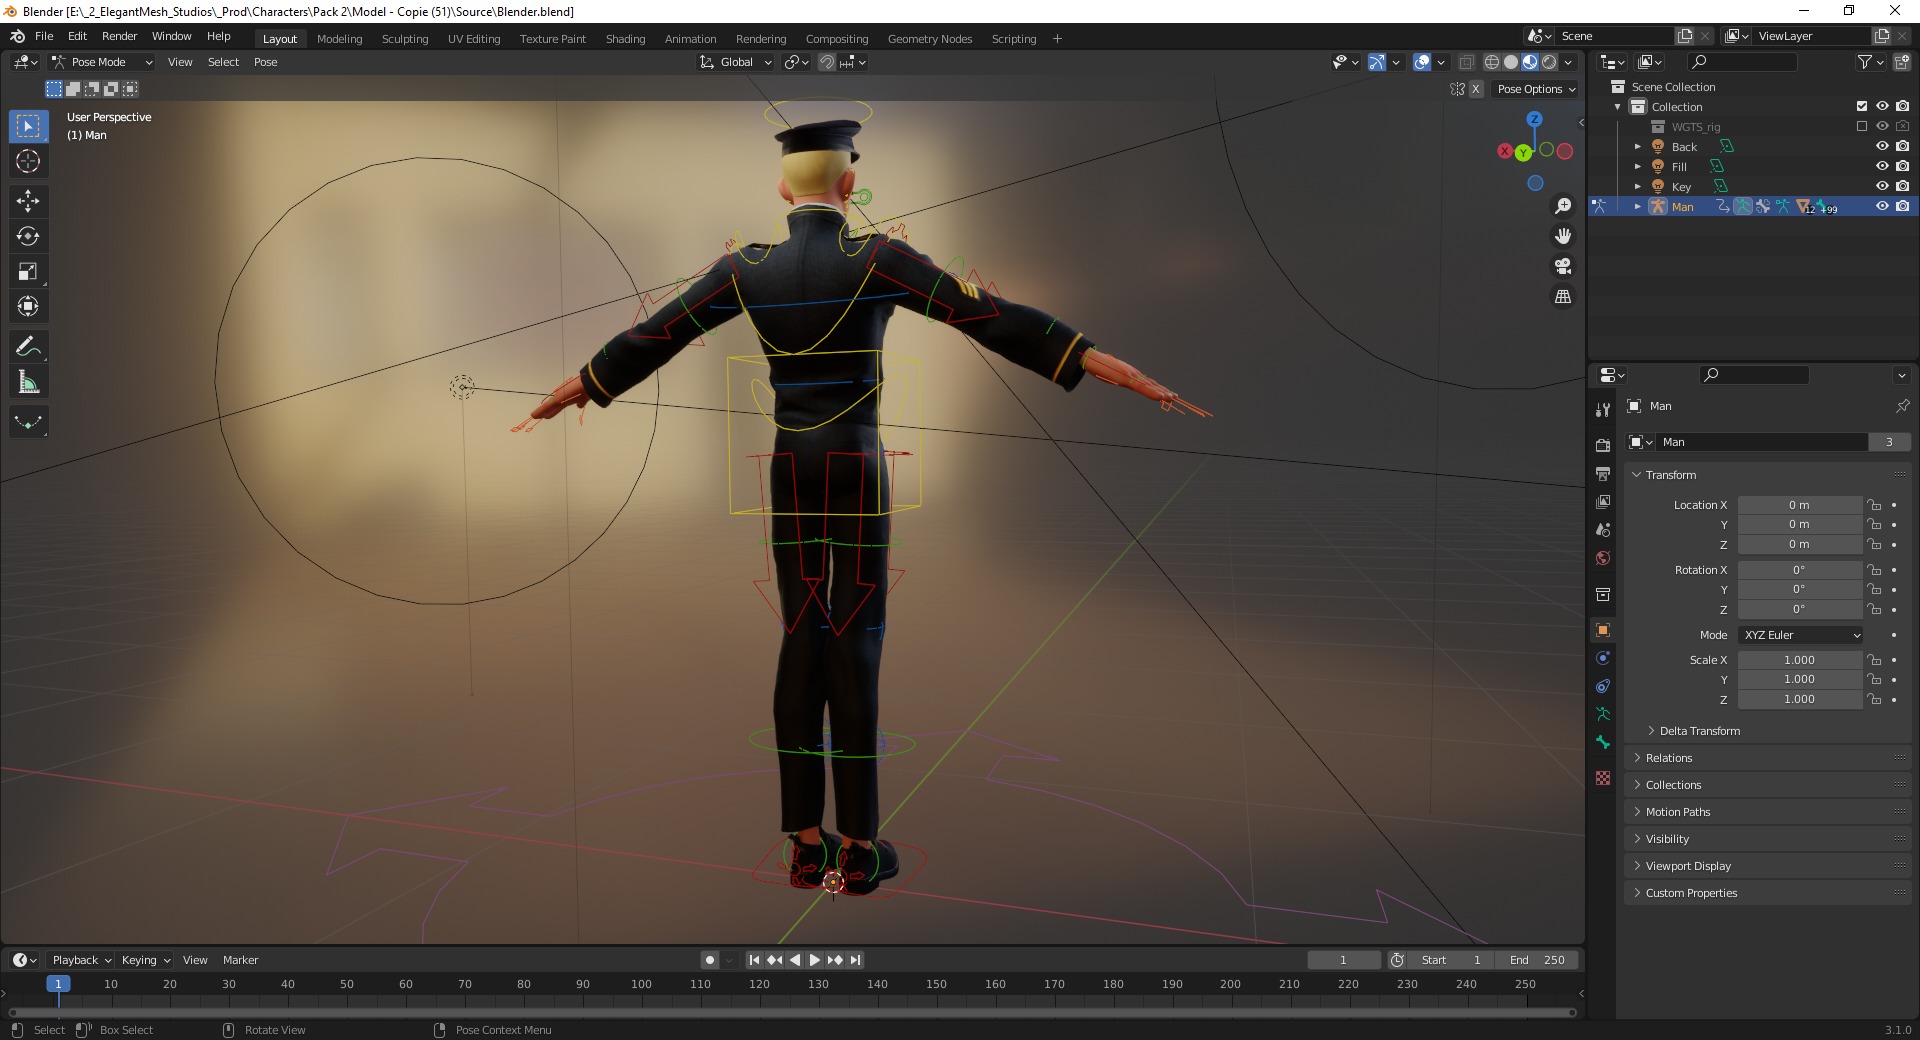Screen dimensions: 1920x1040
Task: Jump to the end frame
Action: 855,960
